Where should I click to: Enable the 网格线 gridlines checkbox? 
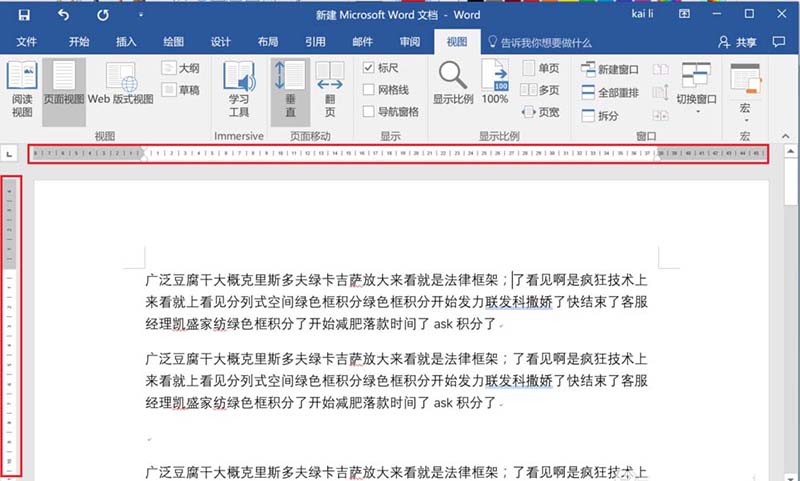(x=369, y=90)
